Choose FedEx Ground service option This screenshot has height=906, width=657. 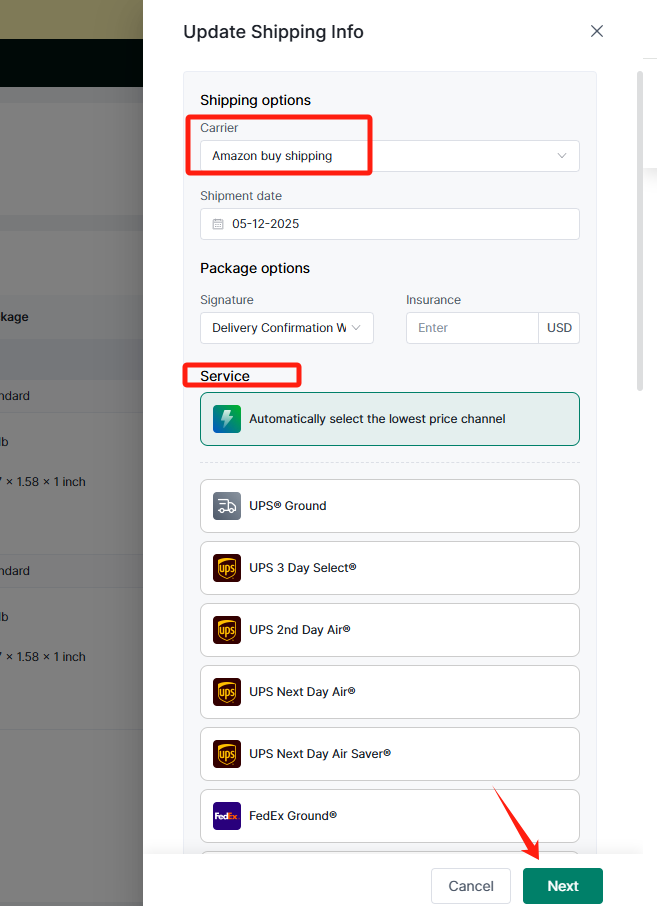pos(389,816)
